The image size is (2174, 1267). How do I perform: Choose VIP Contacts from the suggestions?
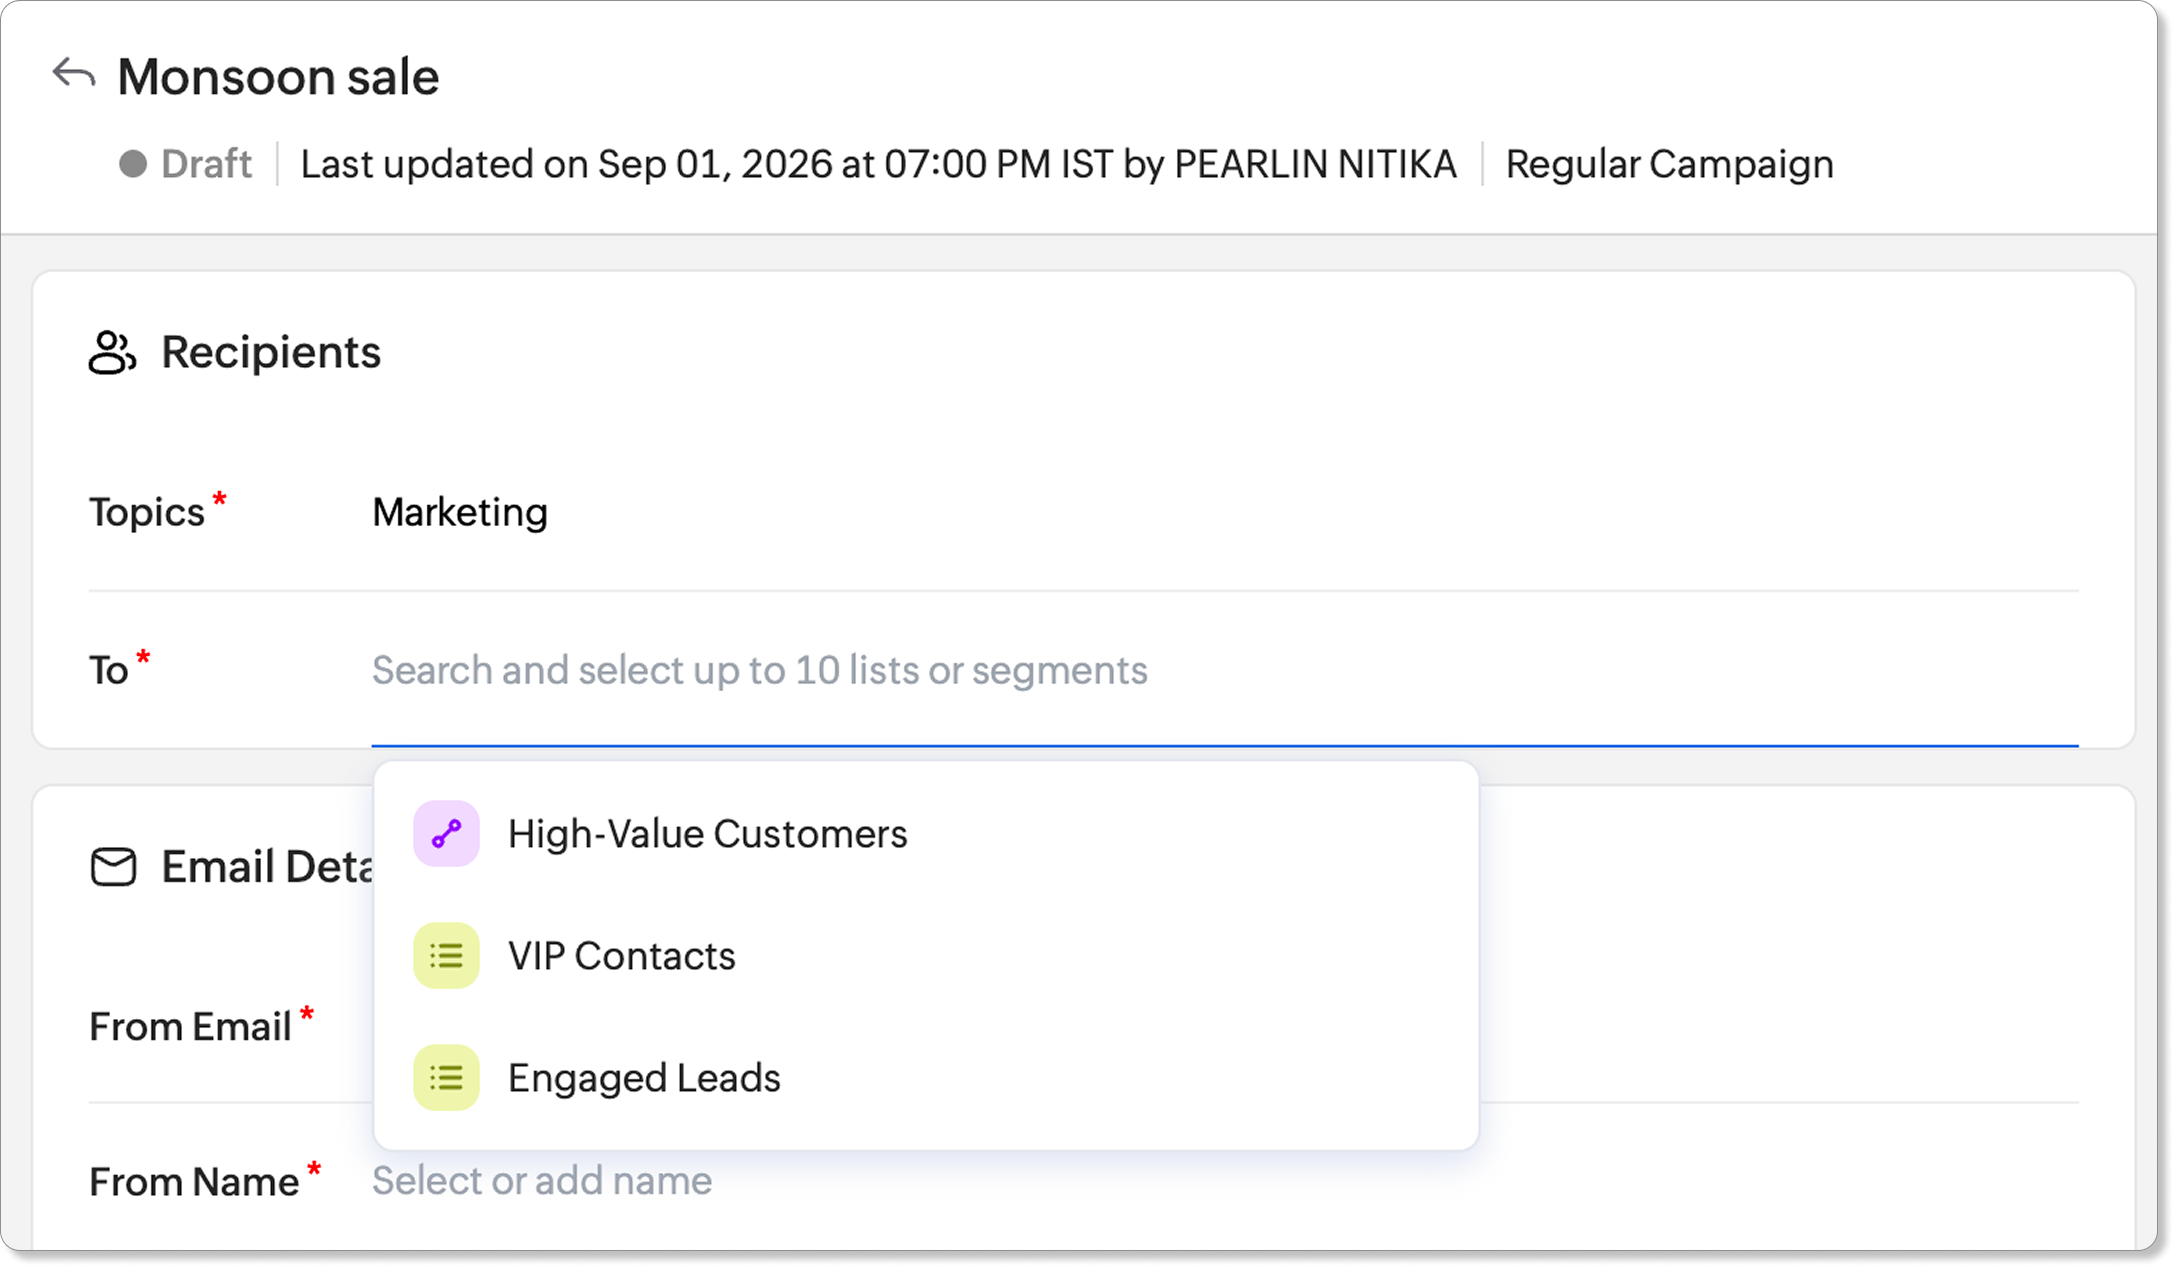point(926,956)
